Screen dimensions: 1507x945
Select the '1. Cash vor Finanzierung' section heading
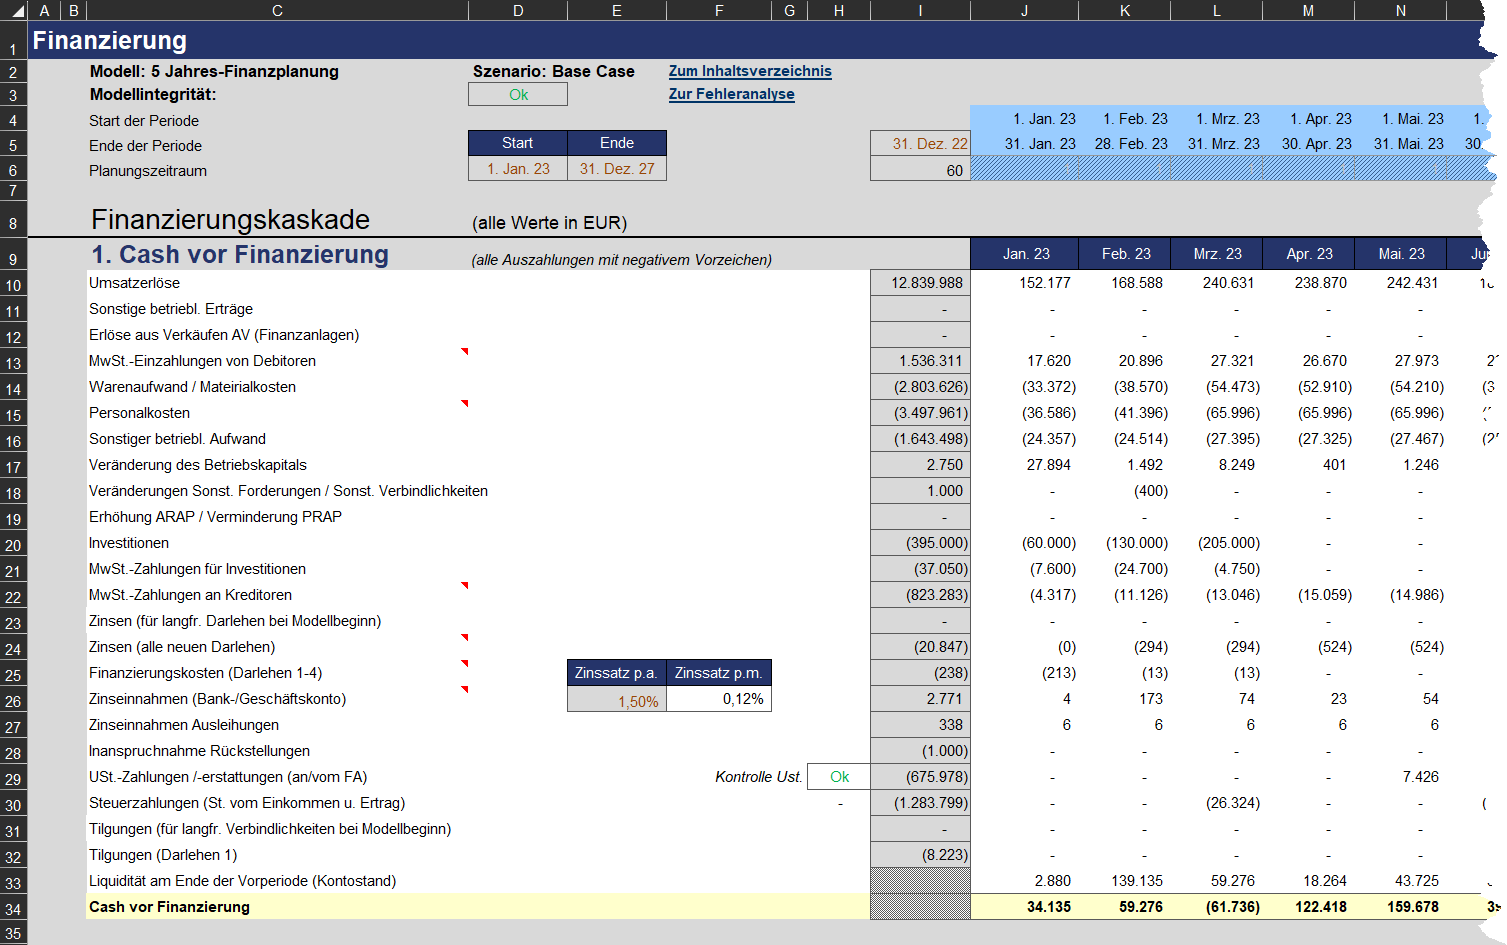240,254
